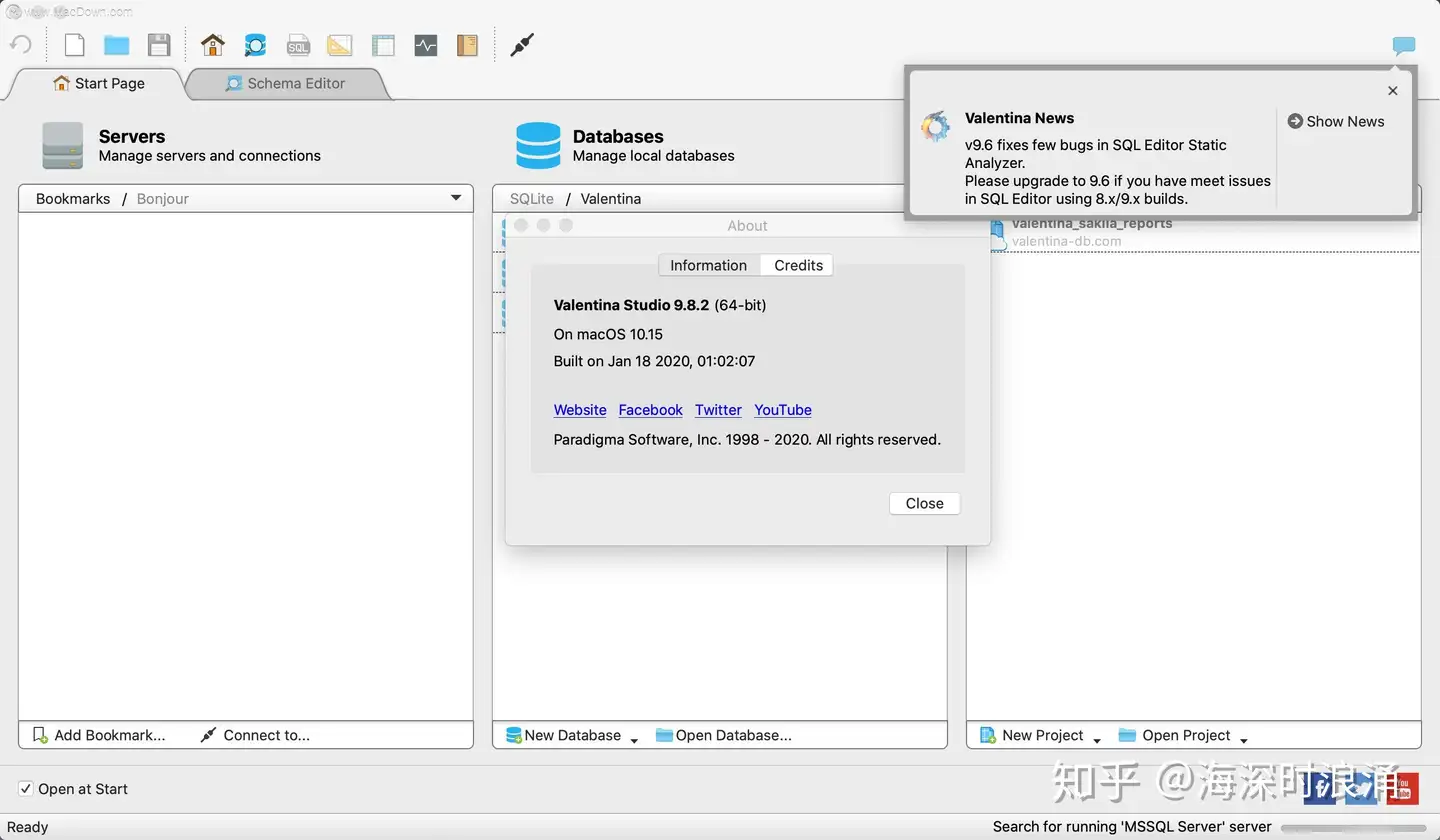Open the brown notebook toolbar icon

click(x=467, y=45)
